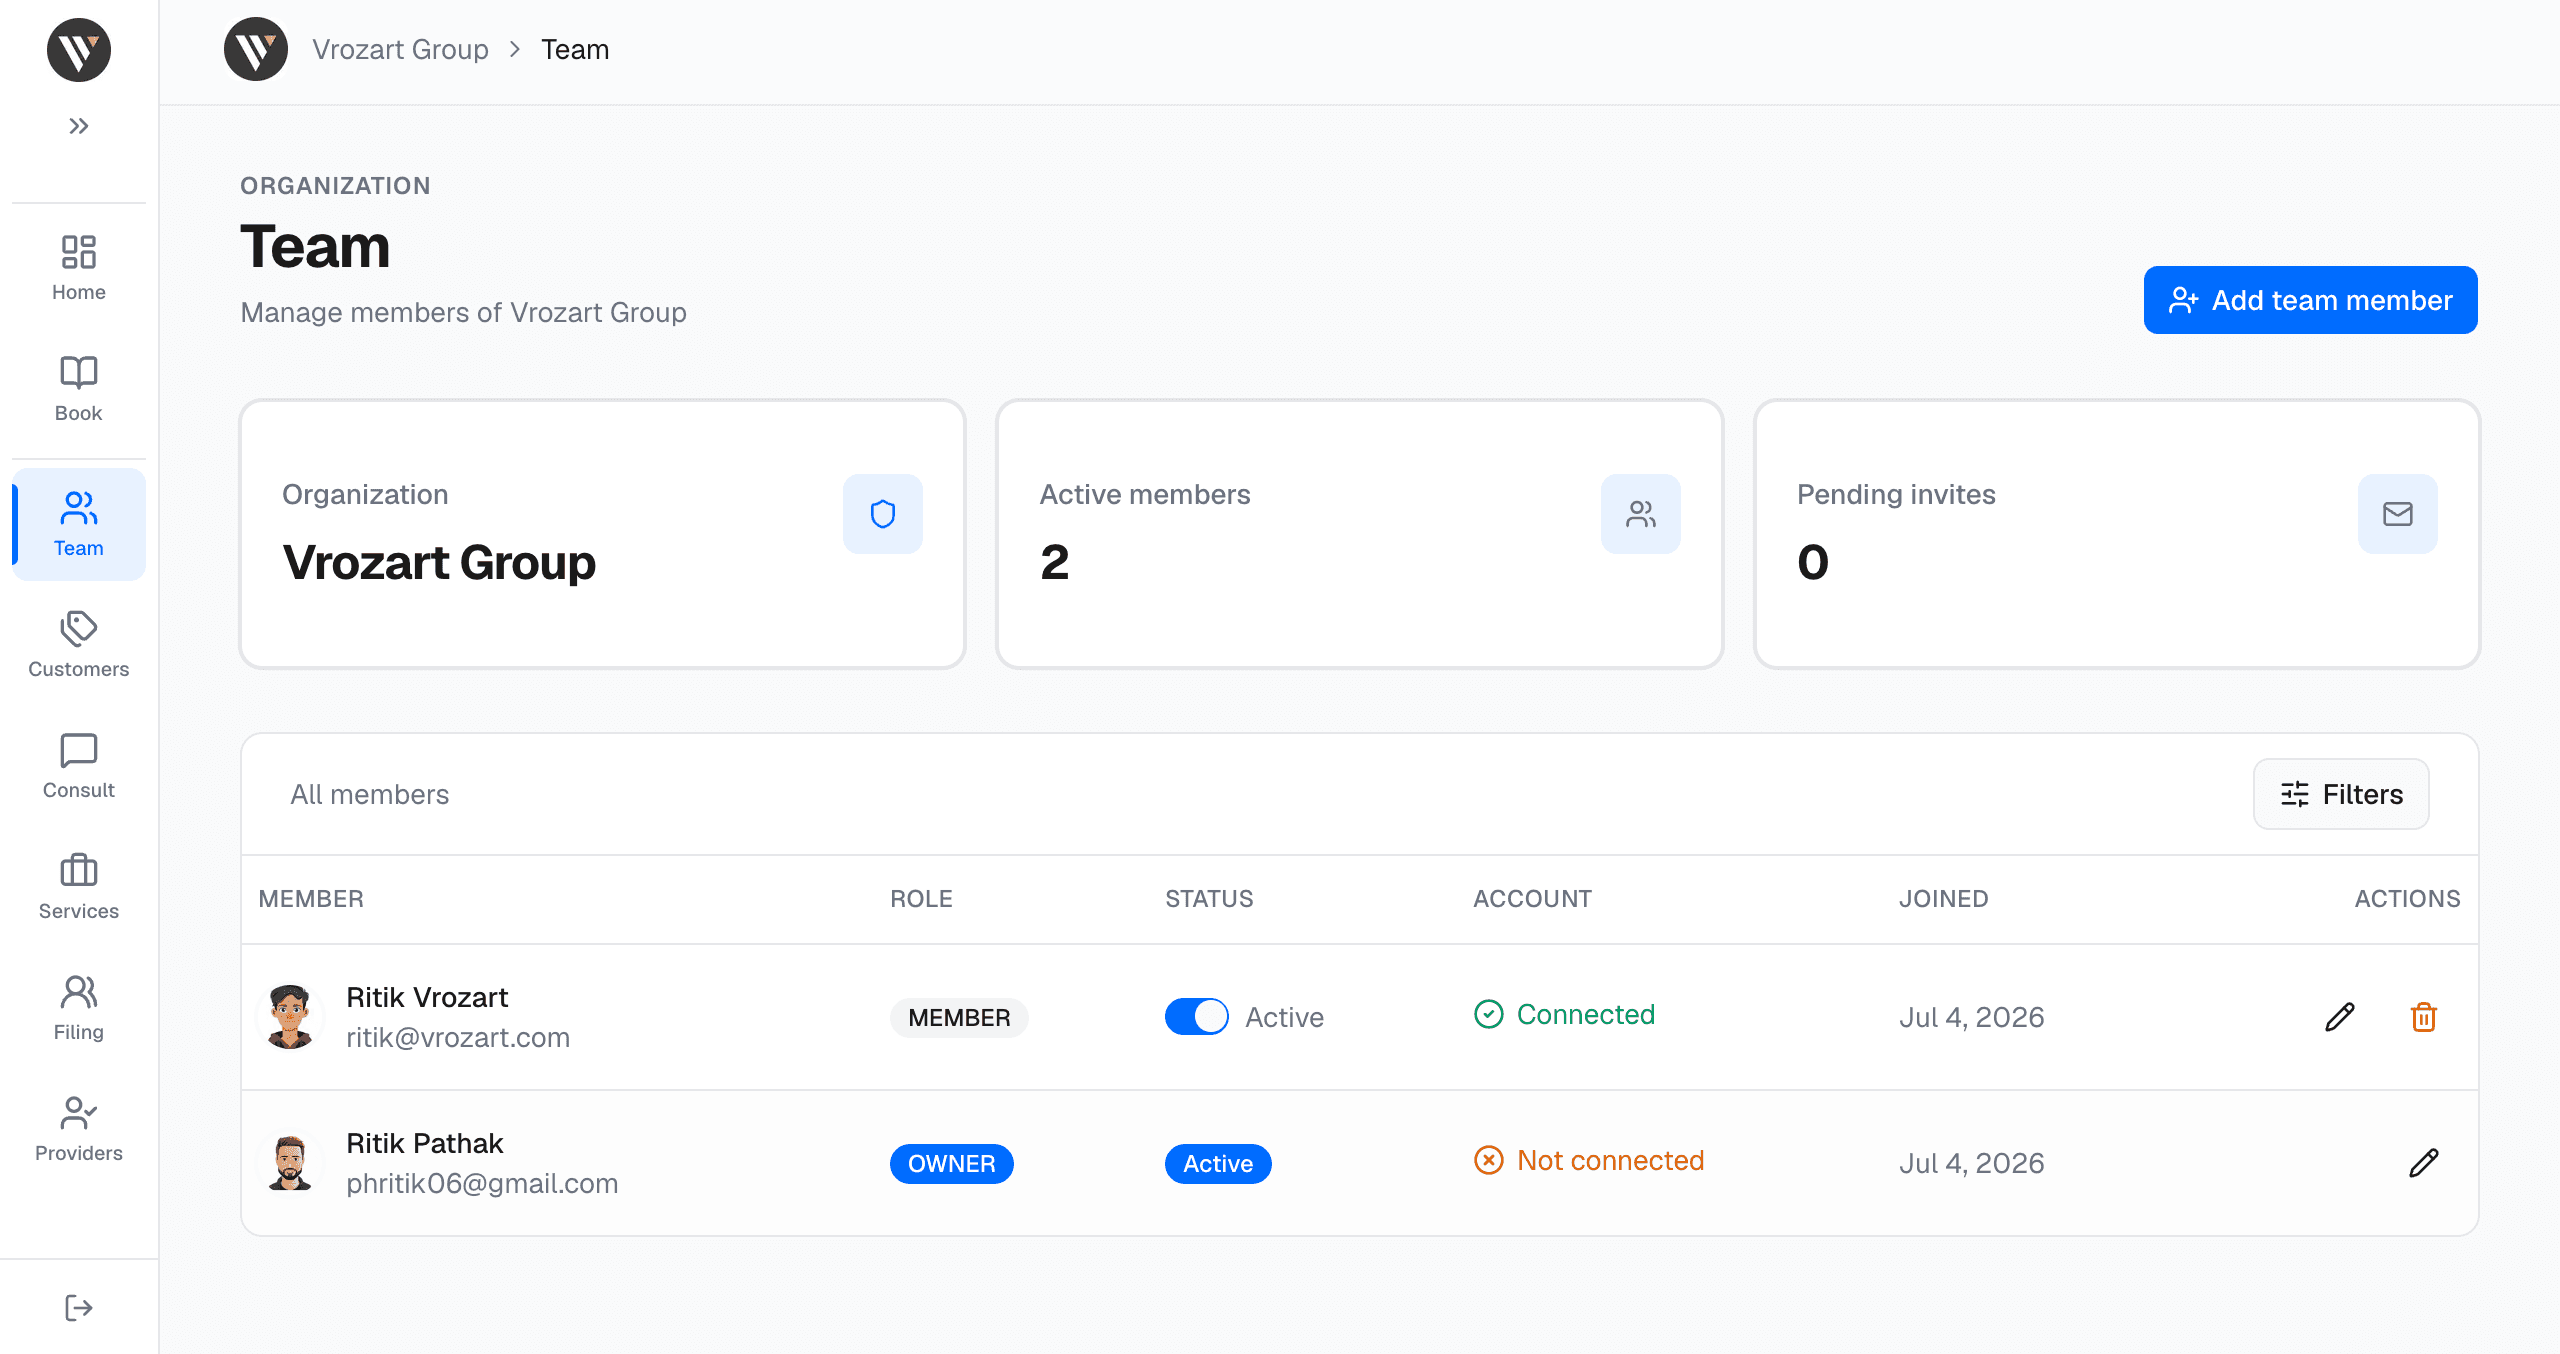
Task: Edit Ritik Pathak with the pencil icon
Action: point(2424,1163)
